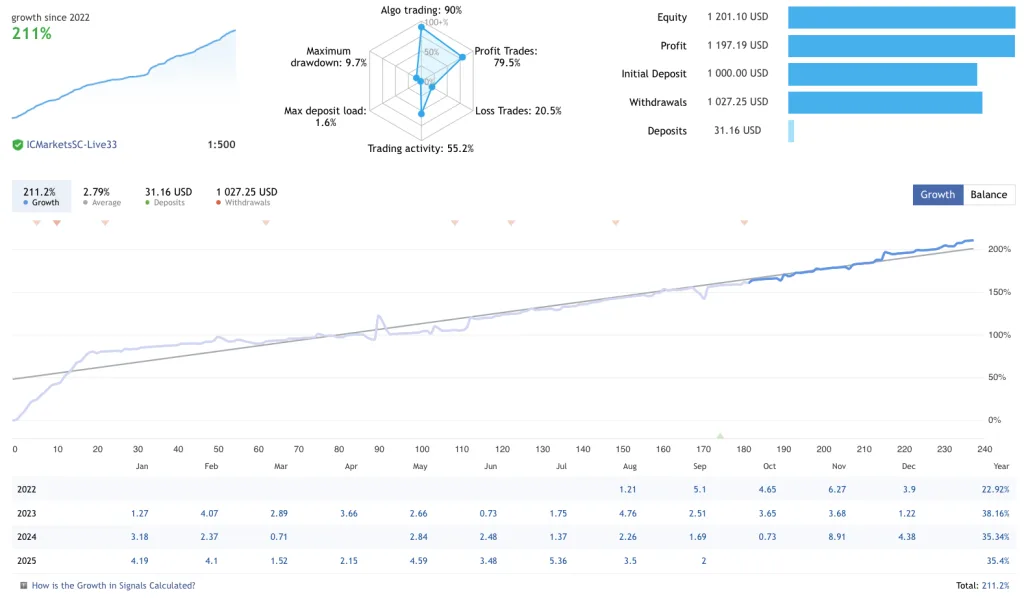Toggle the Average line legend

(102, 196)
